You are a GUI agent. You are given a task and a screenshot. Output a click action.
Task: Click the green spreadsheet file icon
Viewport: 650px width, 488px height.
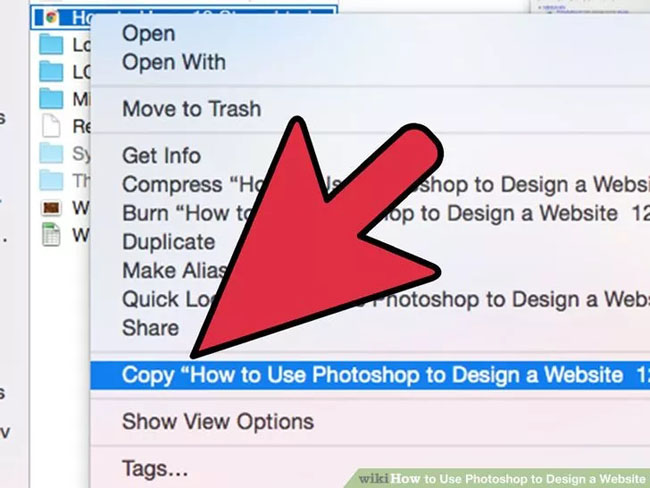[x=51, y=235]
